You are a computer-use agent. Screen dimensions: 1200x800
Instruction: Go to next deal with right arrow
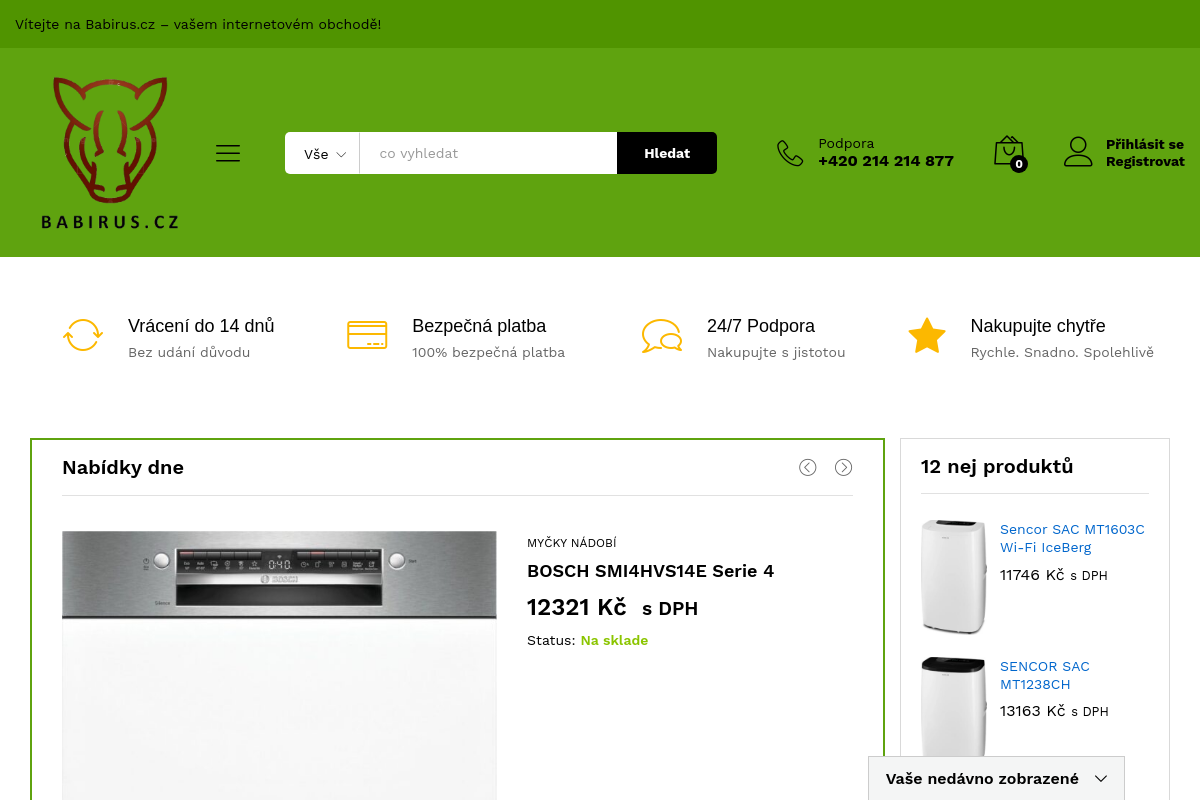844,467
